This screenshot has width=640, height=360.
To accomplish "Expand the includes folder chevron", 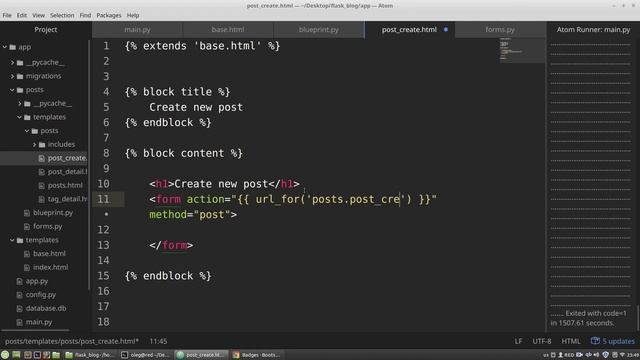I will point(34,144).
